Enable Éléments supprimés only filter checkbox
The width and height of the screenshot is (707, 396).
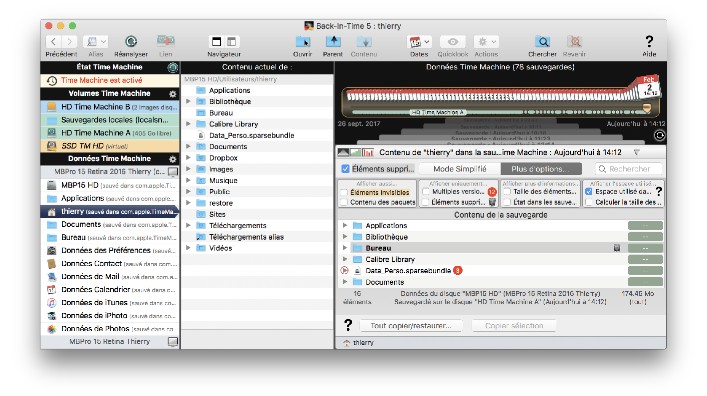pos(426,203)
